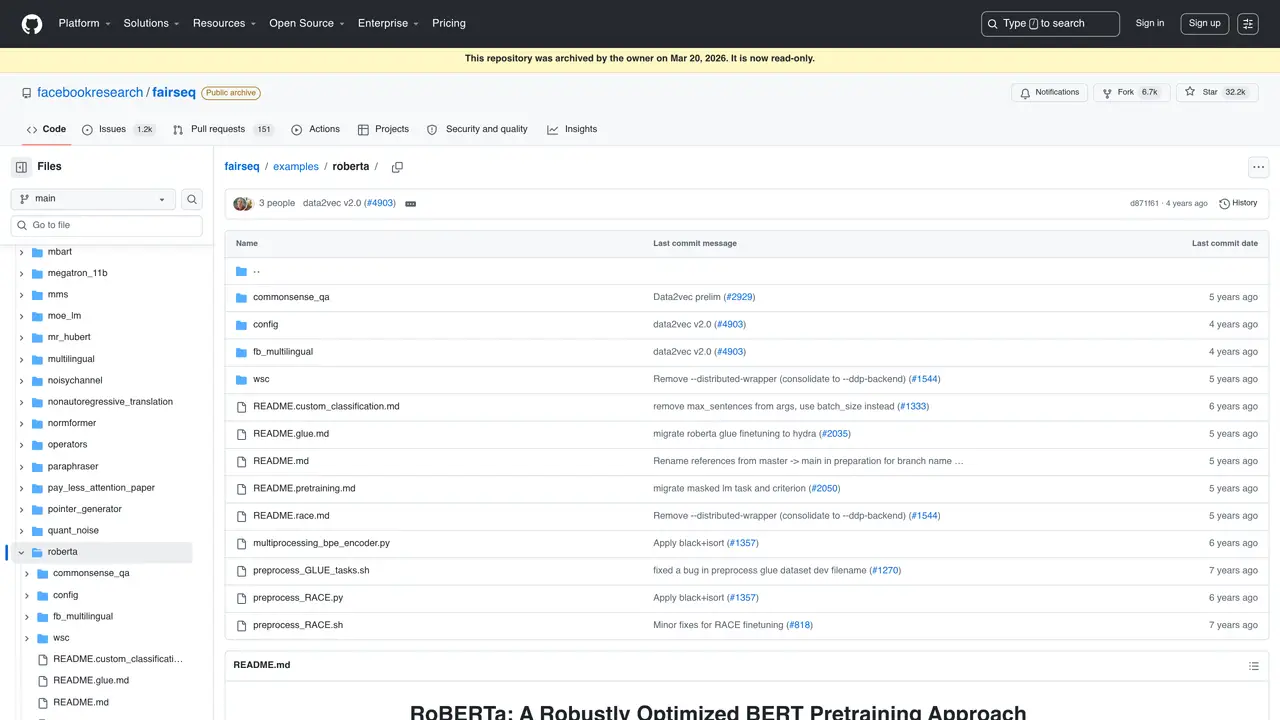Open the facebookresearch owner link
Image resolution: width=1280 pixels, height=720 pixels.
90,93
